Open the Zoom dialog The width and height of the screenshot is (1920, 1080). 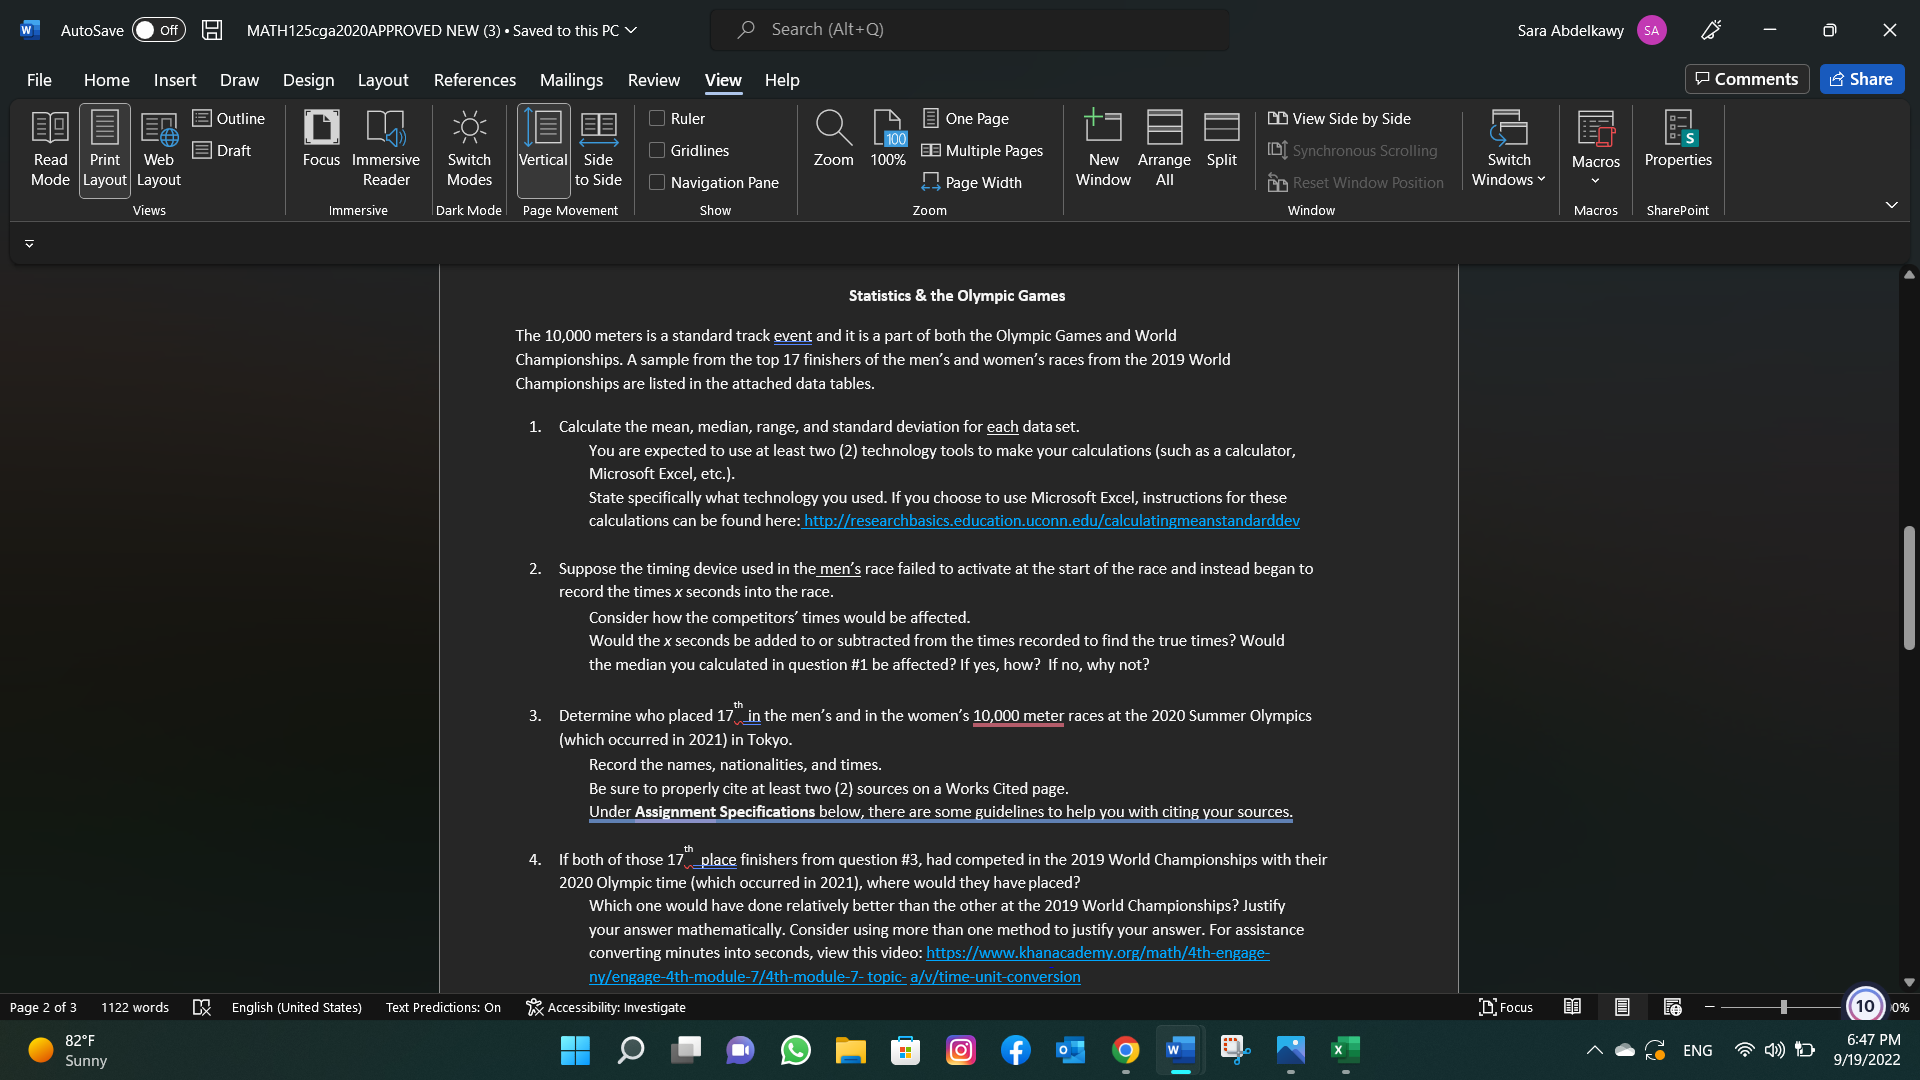[833, 140]
